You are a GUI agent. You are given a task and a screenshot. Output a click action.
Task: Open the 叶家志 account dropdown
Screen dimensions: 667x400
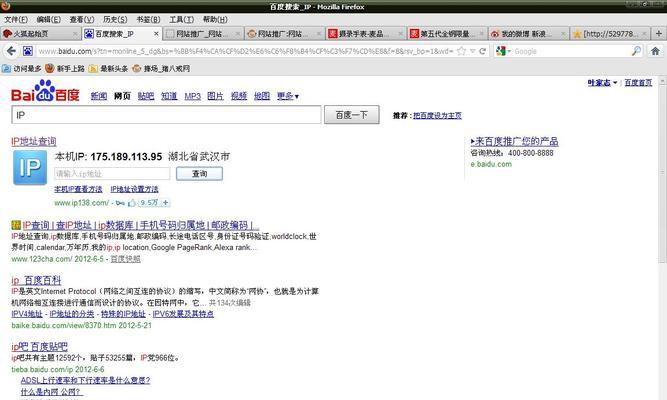coord(602,83)
